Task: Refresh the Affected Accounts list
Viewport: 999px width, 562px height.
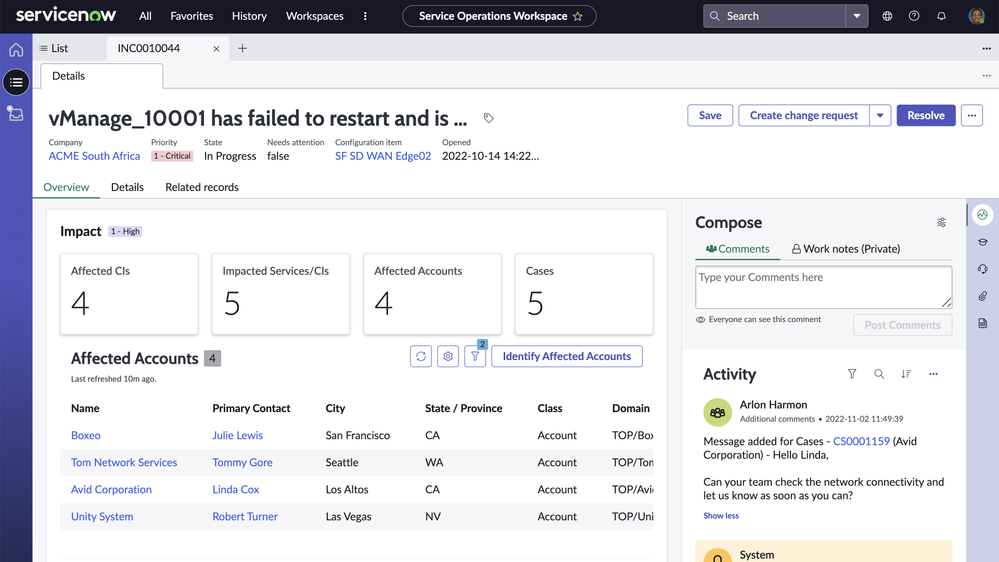Action: coord(420,356)
